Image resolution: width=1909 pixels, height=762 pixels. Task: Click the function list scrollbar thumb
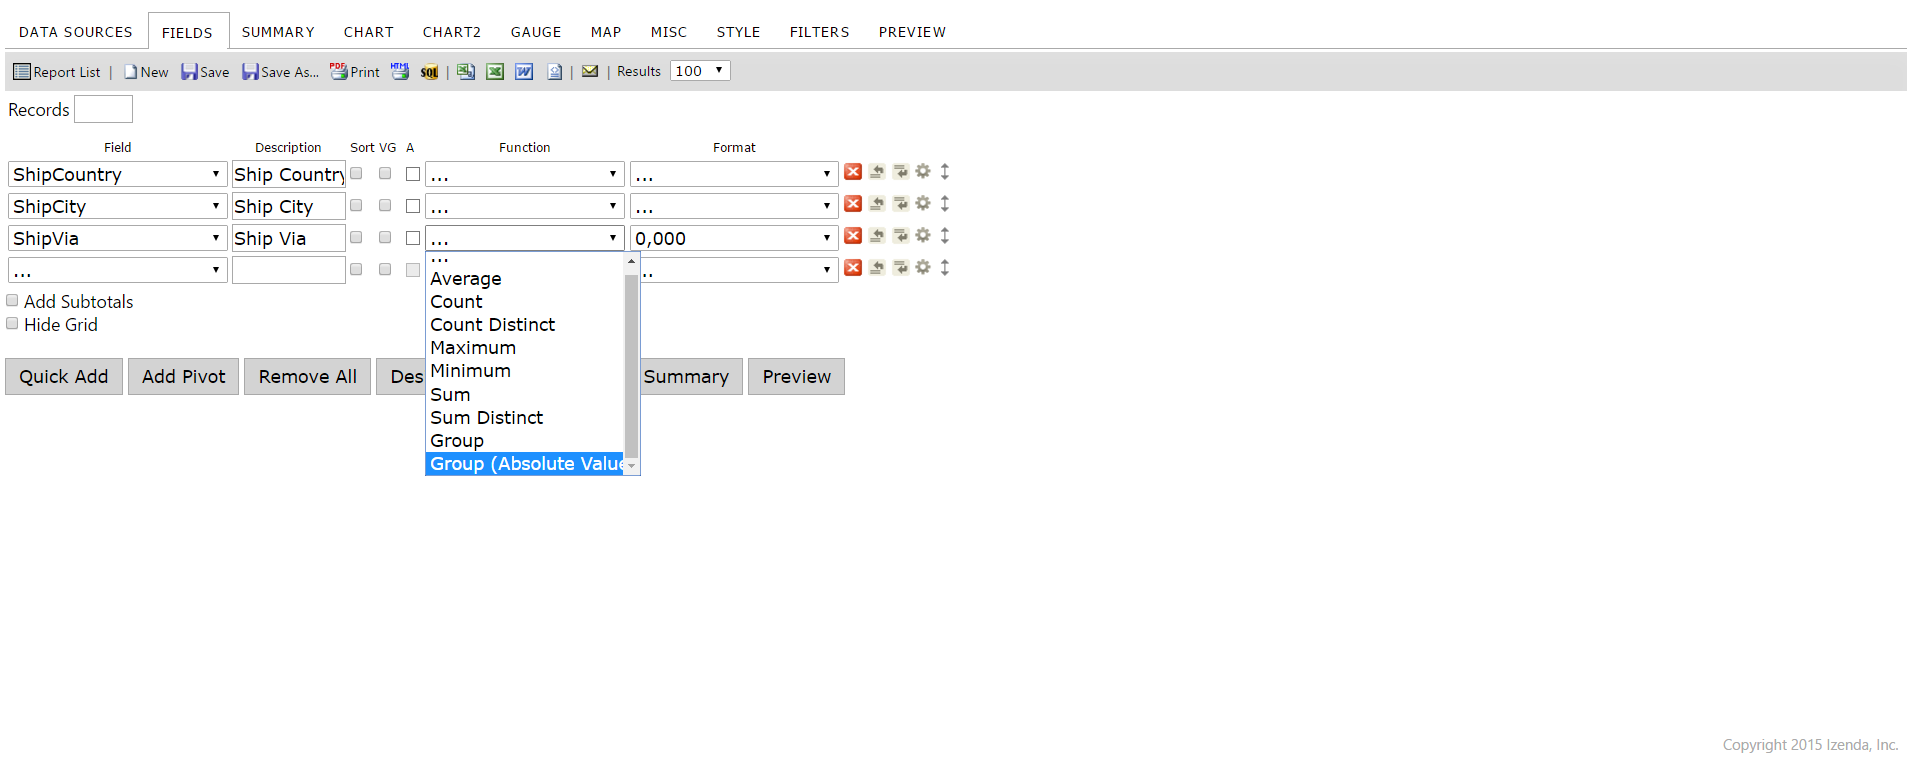[631, 365]
